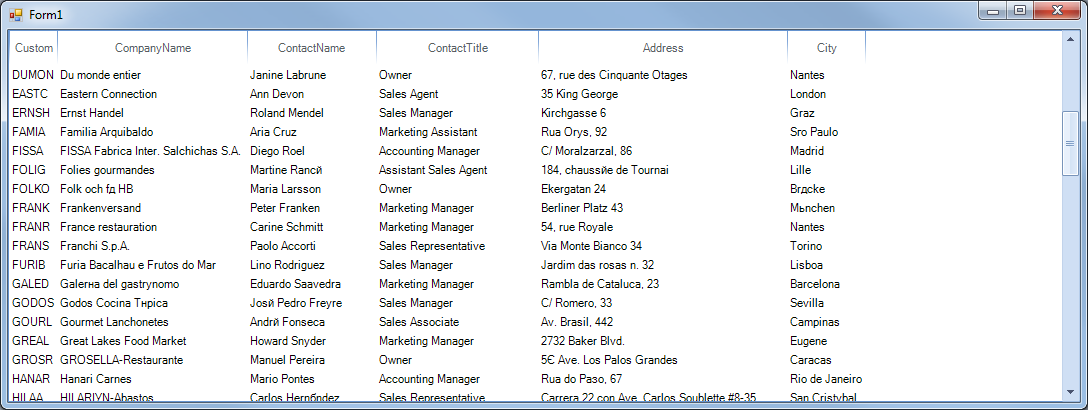1088x410 pixels.
Task: Sort by the CompanyName column header
Action: point(152,48)
